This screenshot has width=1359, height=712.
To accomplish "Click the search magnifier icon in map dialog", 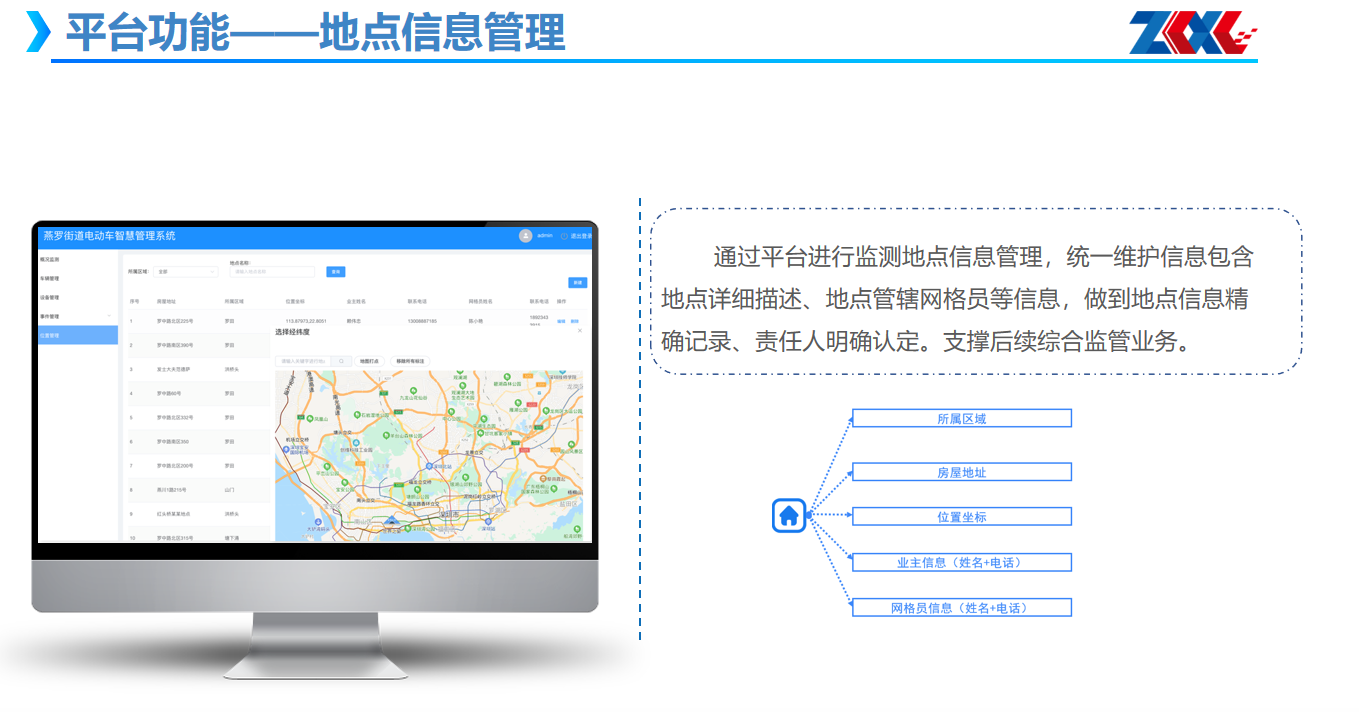I will point(341,360).
